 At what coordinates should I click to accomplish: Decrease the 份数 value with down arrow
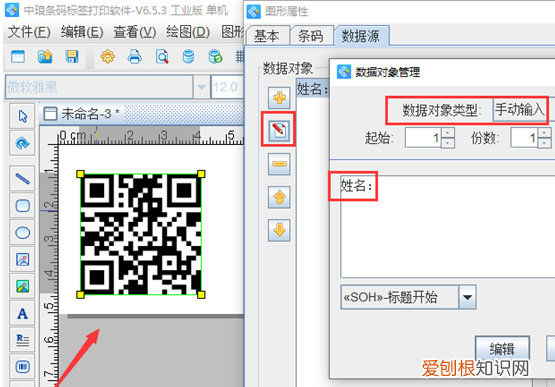pyautogui.click(x=544, y=143)
